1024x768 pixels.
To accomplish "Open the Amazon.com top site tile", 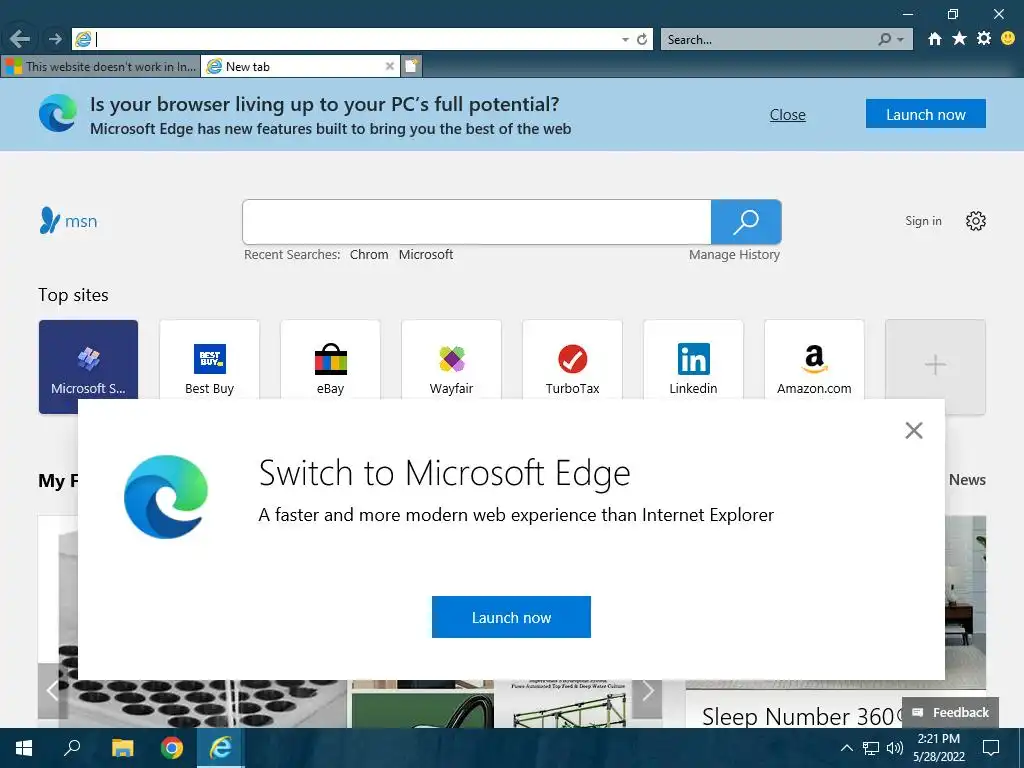I will [814, 362].
